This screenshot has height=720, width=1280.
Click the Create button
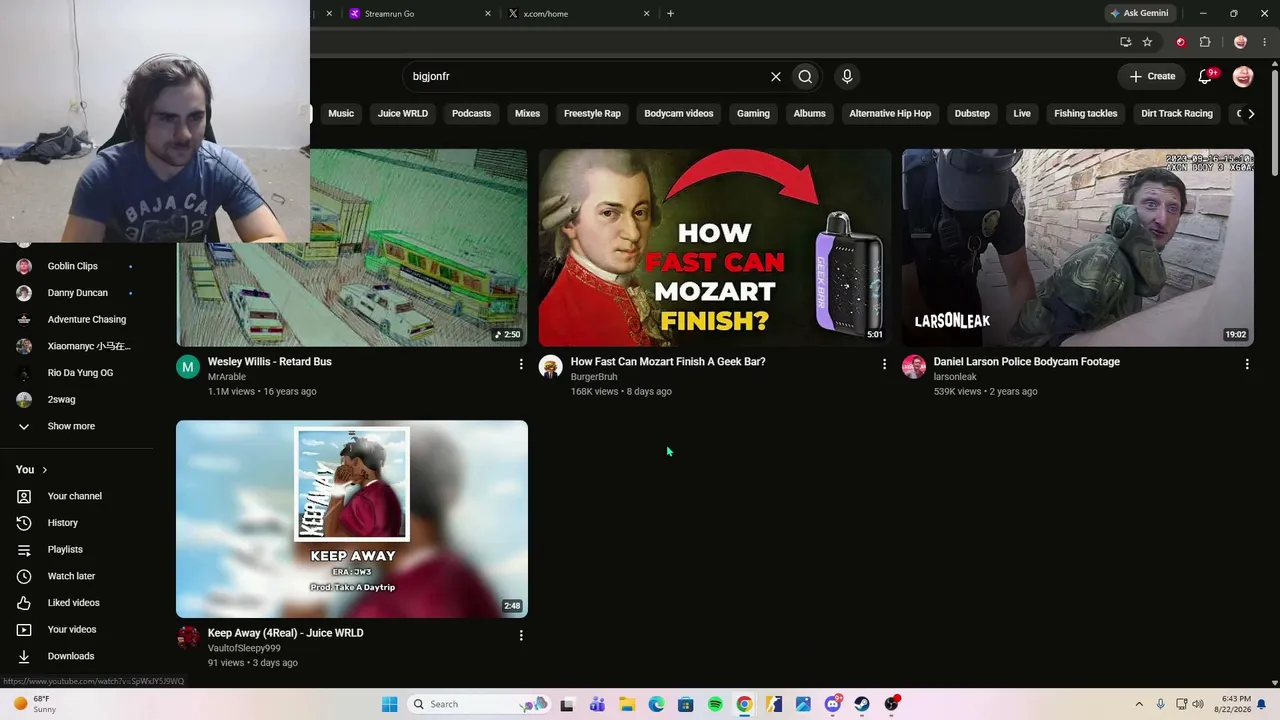click(1152, 76)
